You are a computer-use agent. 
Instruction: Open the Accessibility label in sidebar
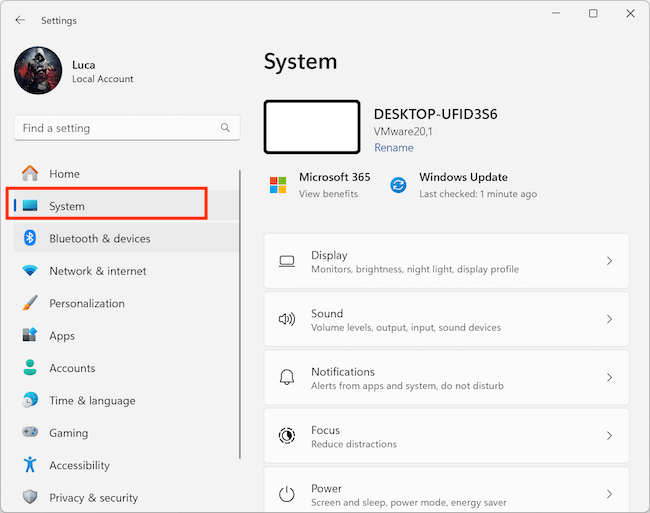(80, 465)
